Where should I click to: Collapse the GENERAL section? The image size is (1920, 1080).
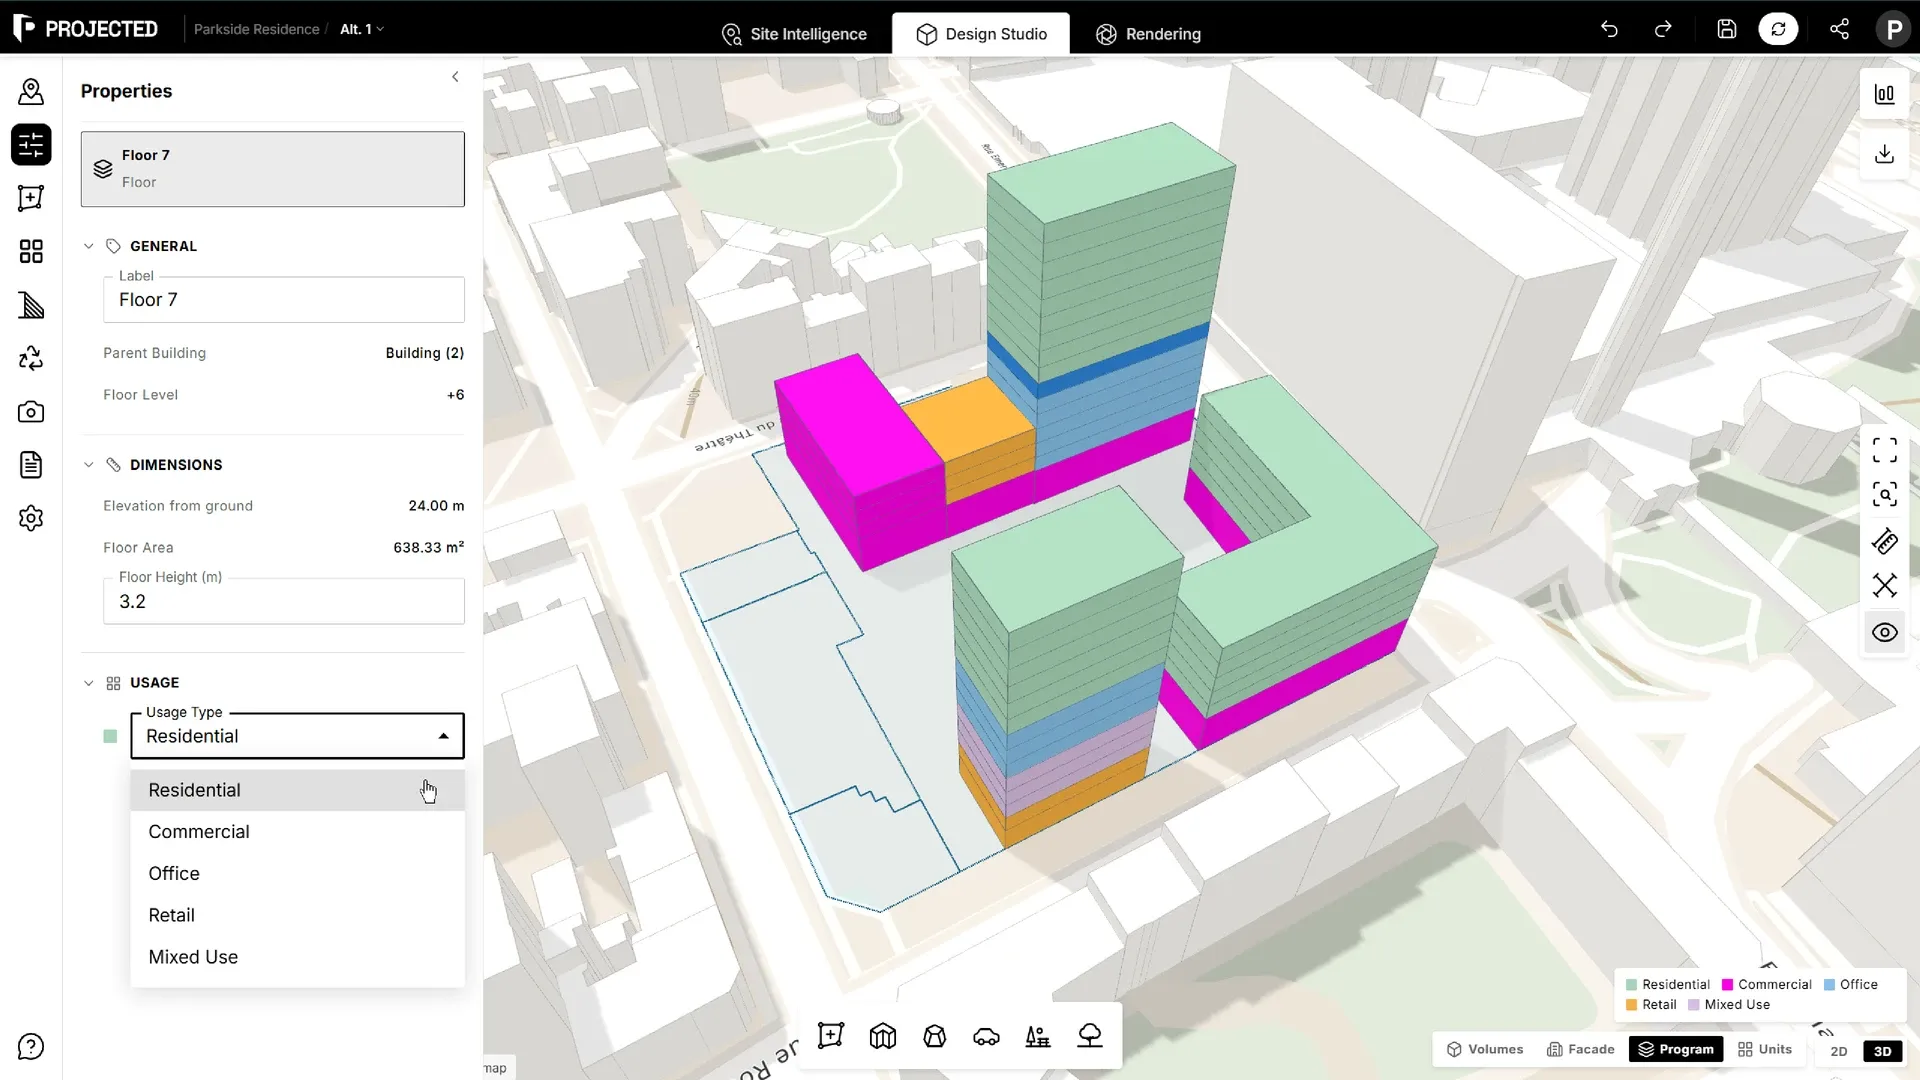click(88, 246)
